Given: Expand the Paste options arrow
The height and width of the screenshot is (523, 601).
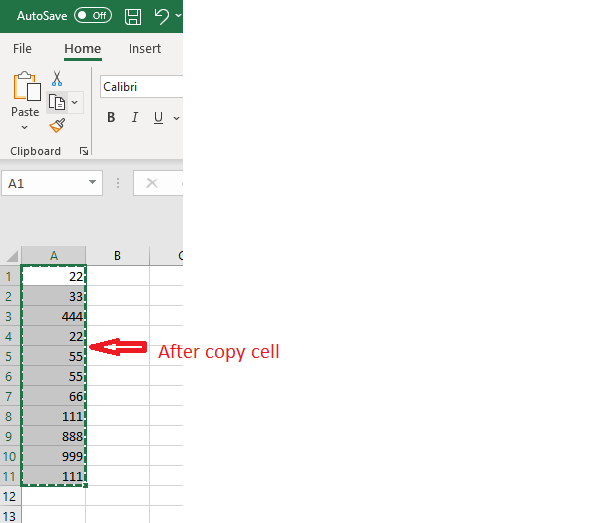Looking at the screenshot, I should coord(25,127).
